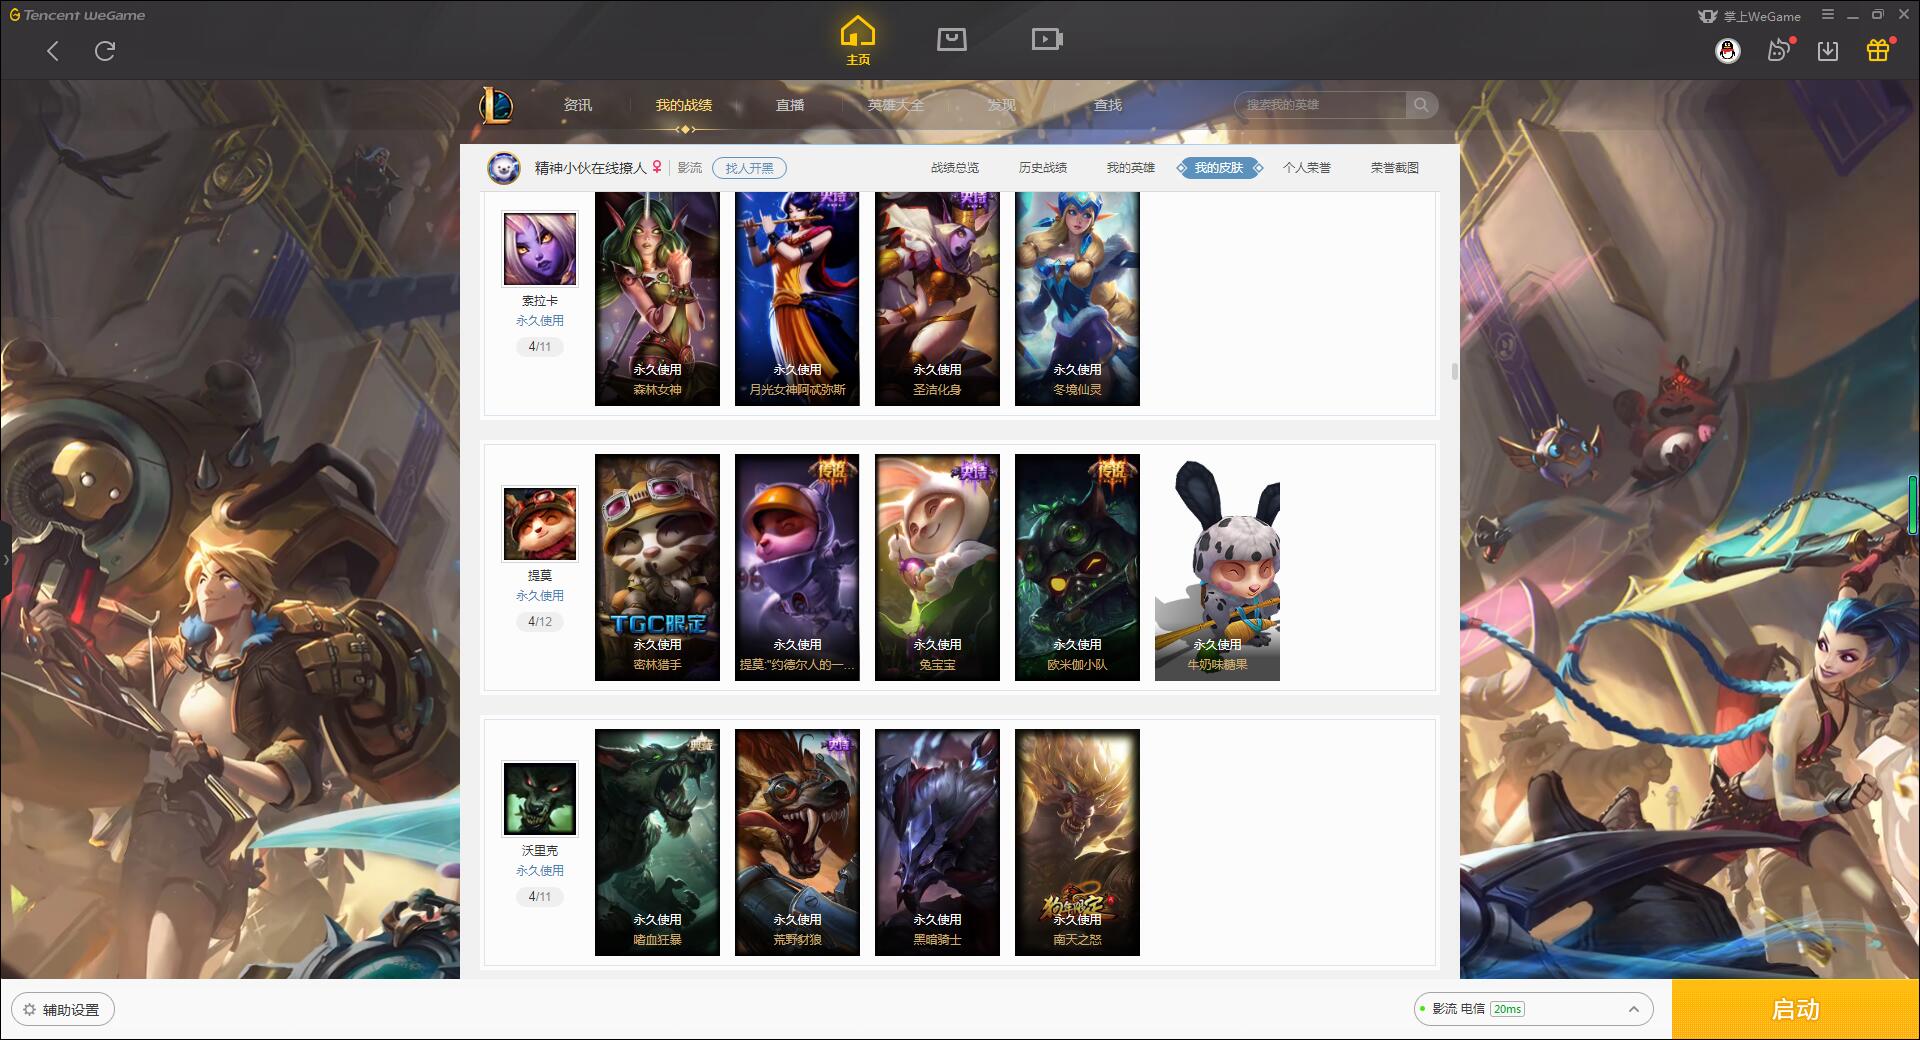This screenshot has width=1920, height=1040.
Task: Open the 查找 tab
Action: point(1107,105)
